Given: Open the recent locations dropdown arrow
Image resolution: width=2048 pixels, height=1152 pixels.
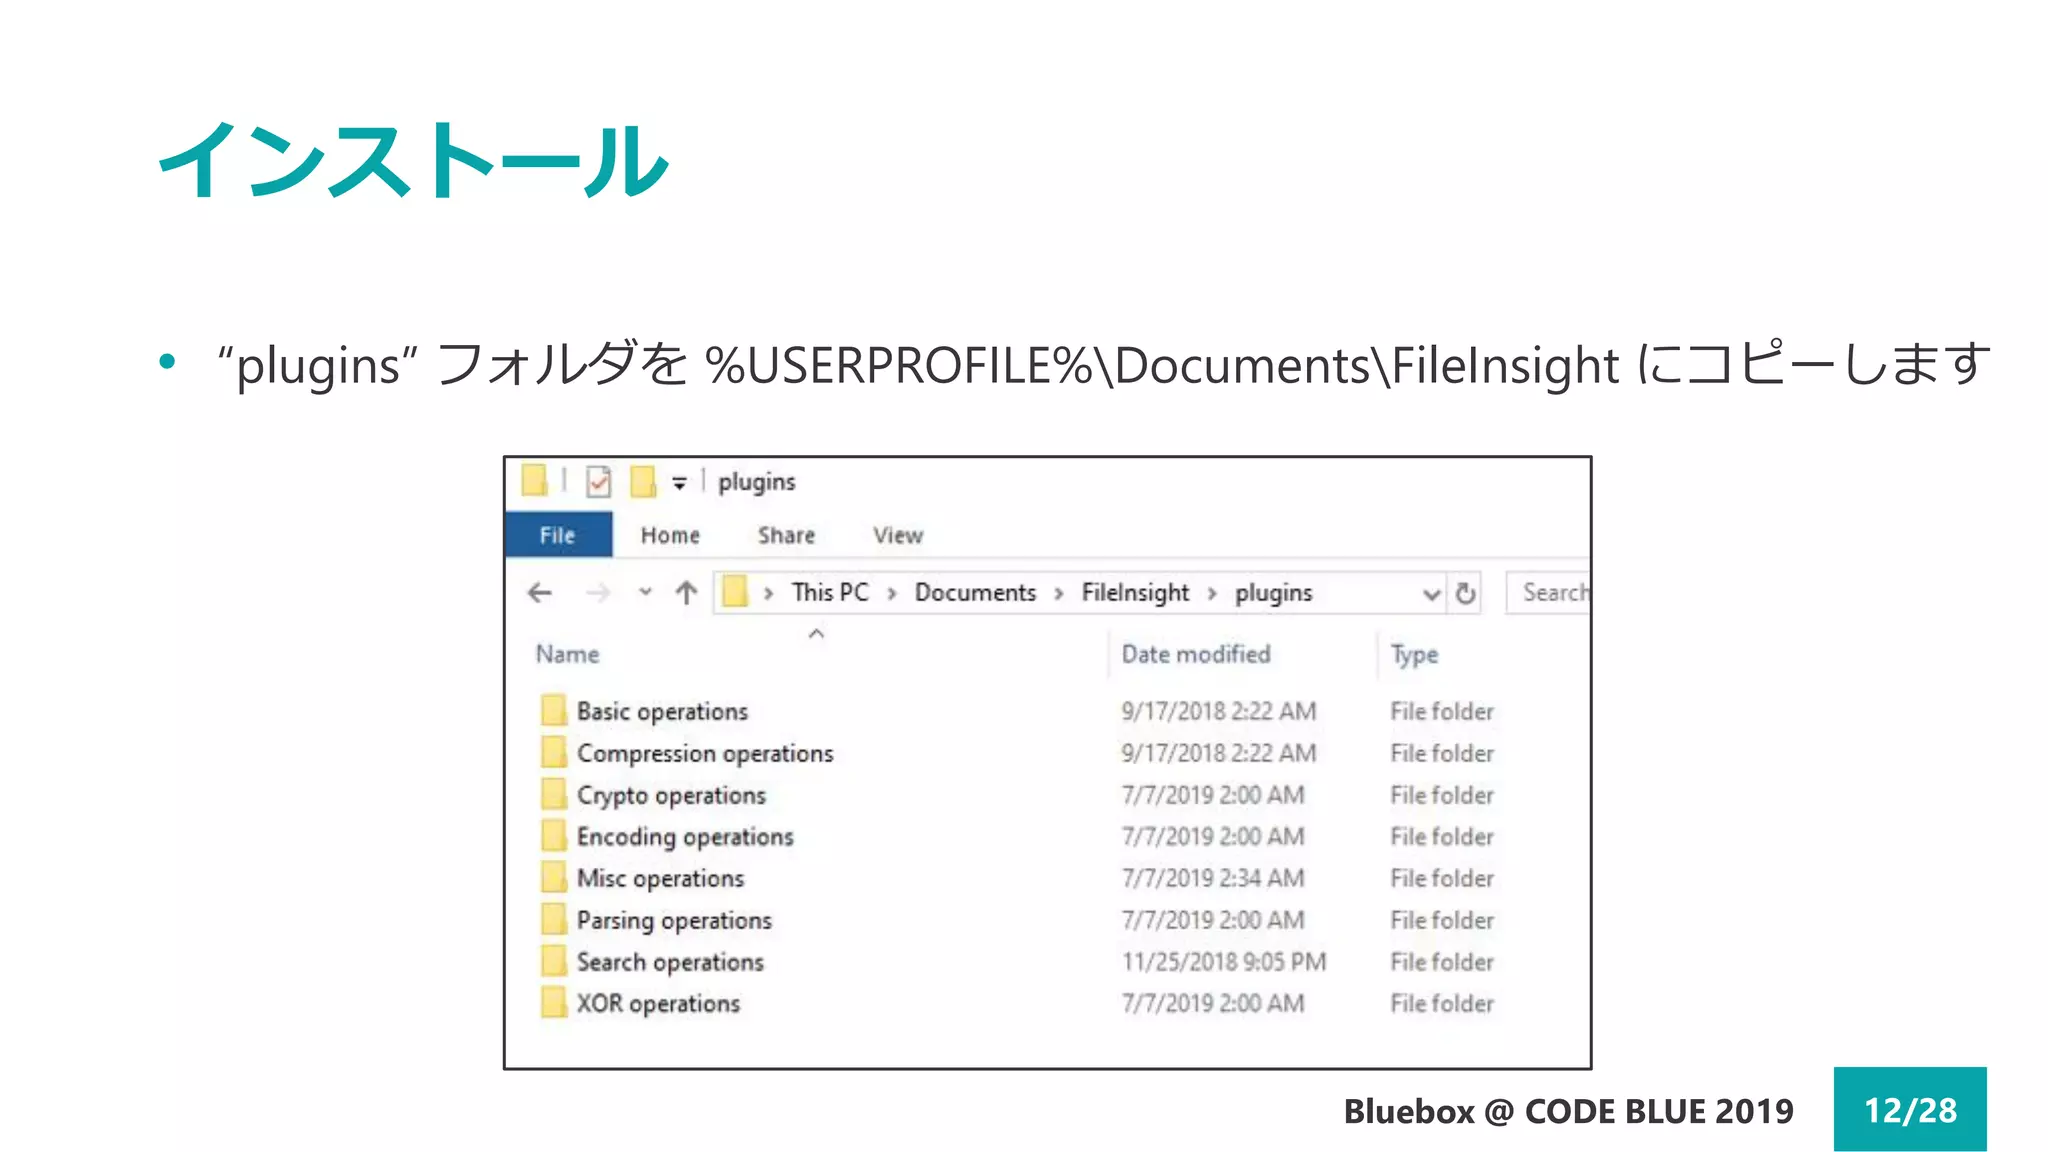Looking at the screenshot, I should tap(645, 592).
